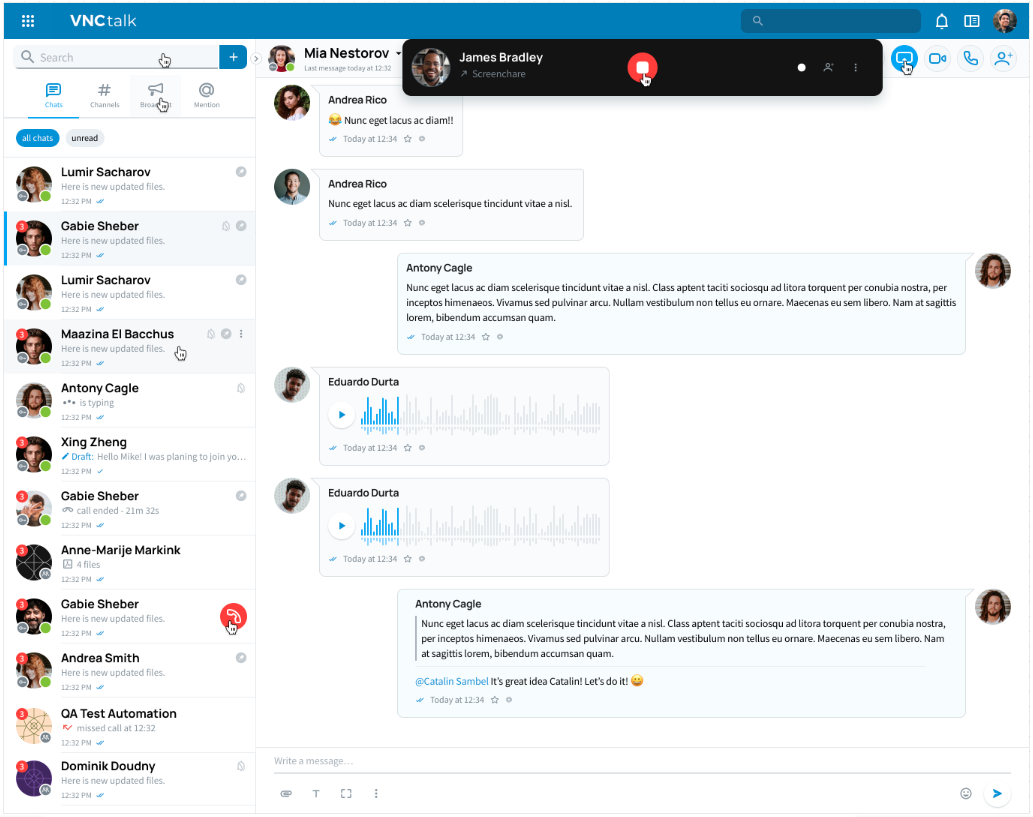Start a video call with Mia Nestorov
Image resolution: width=1033 pixels, height=817 pixels.
tap(937, 59)
